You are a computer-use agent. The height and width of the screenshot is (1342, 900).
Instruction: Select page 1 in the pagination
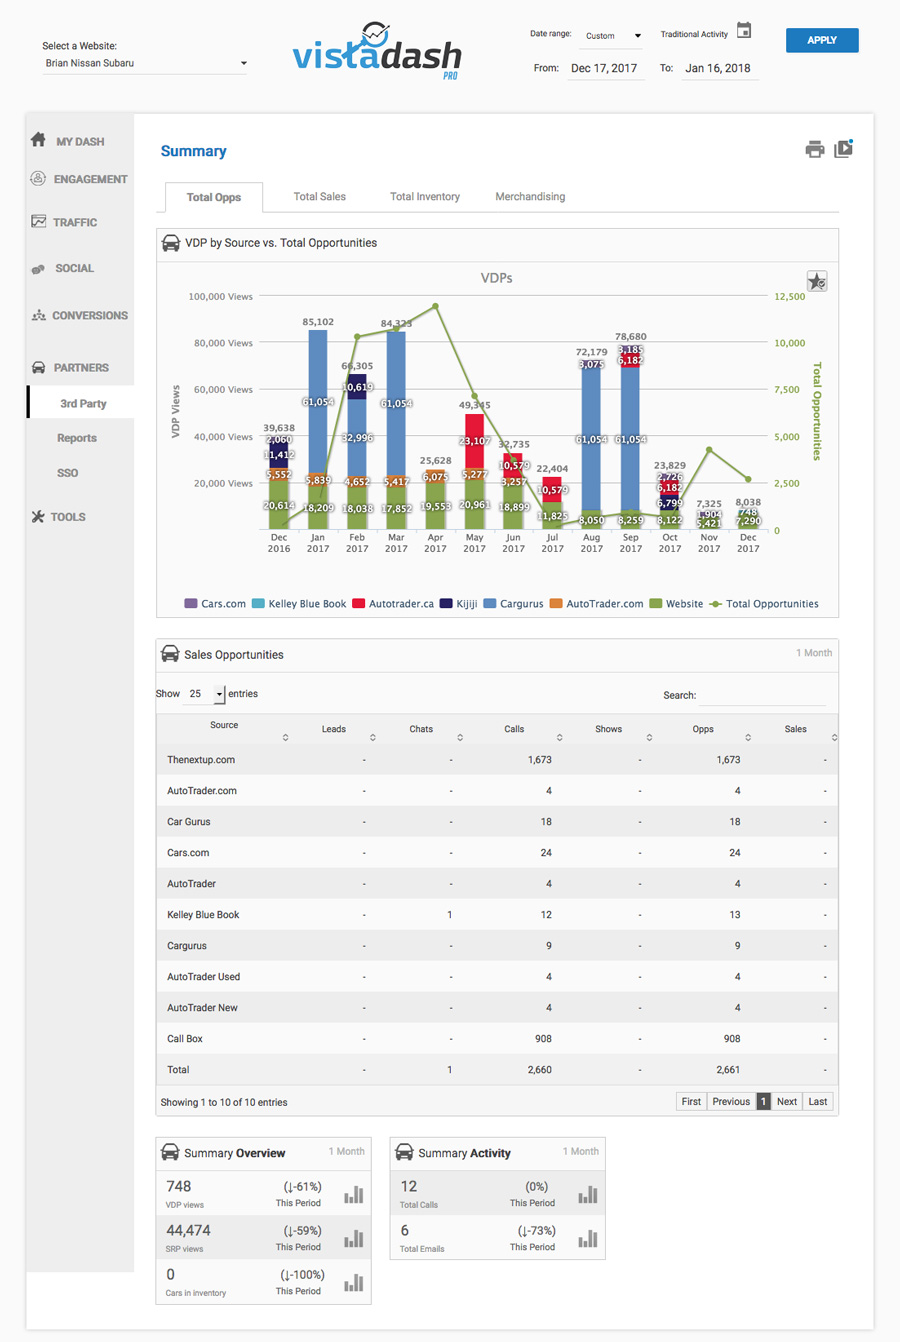click(763, 1101)
